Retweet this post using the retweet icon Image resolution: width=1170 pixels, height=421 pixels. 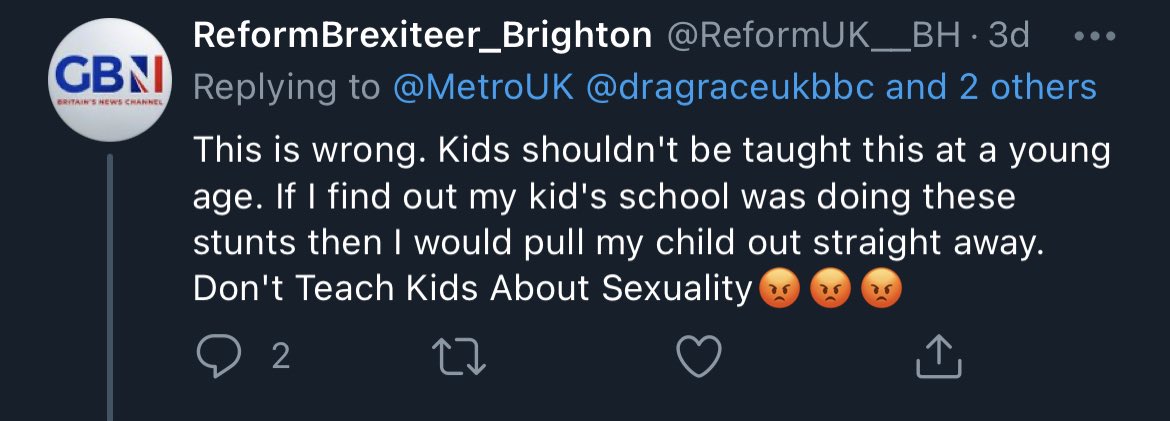[x=464, y=357]
